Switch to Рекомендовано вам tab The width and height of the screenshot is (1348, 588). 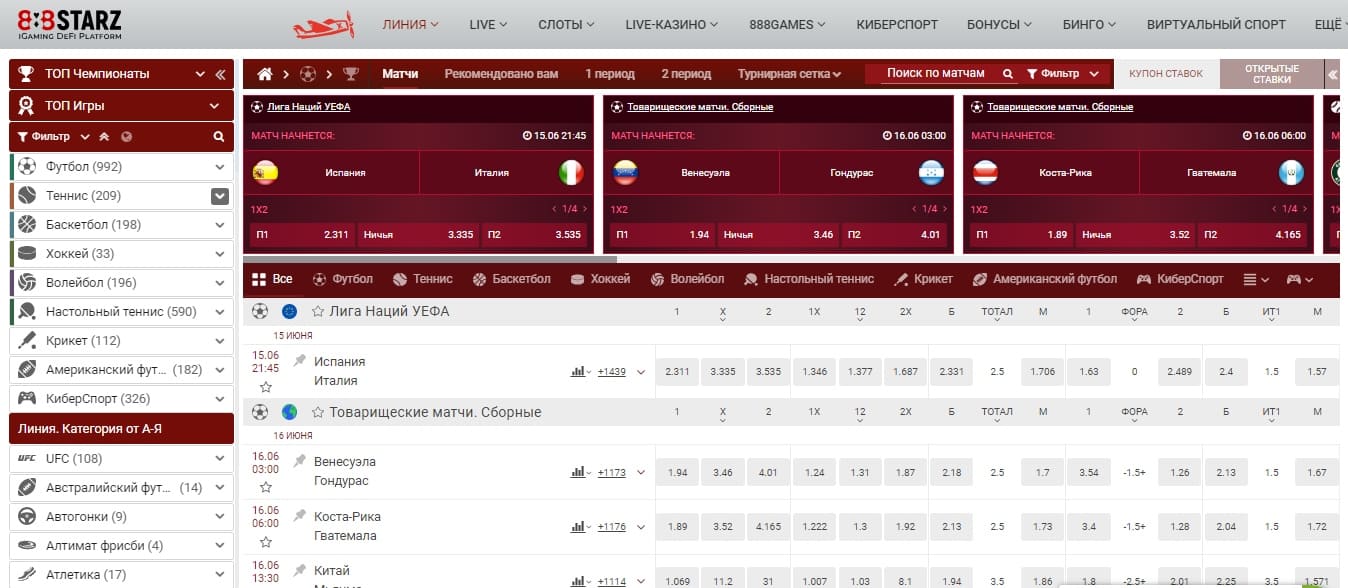click(501, 74)
